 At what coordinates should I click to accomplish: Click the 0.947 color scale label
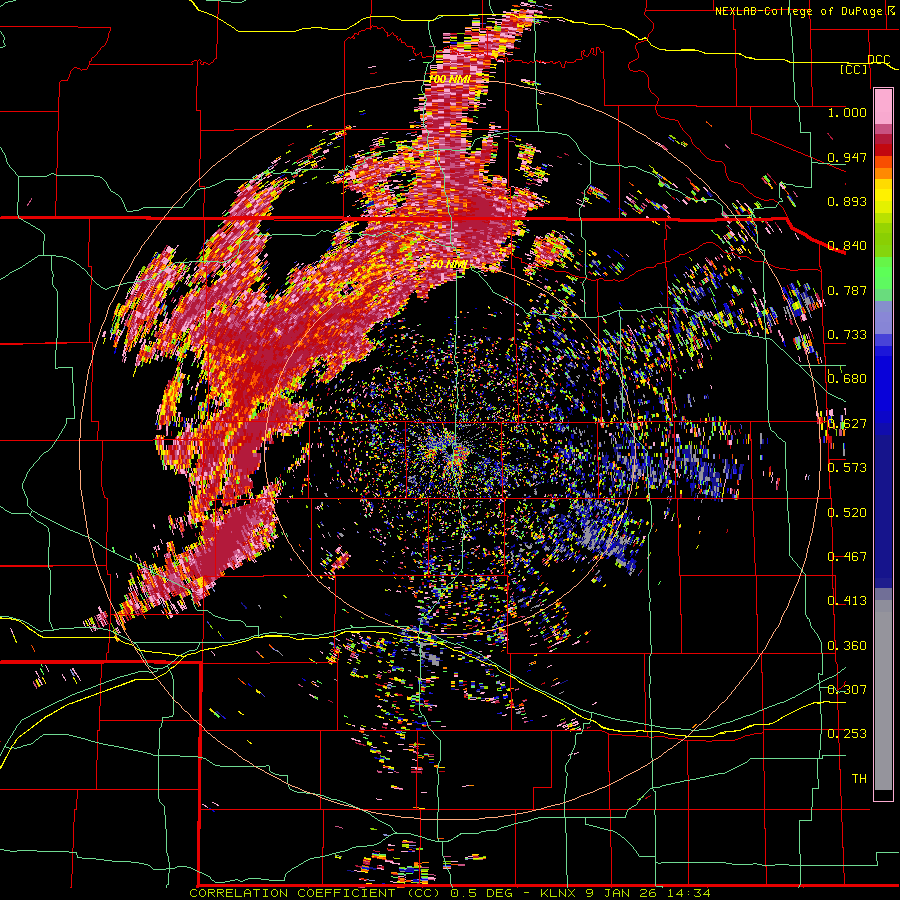(x=847, y=157)
